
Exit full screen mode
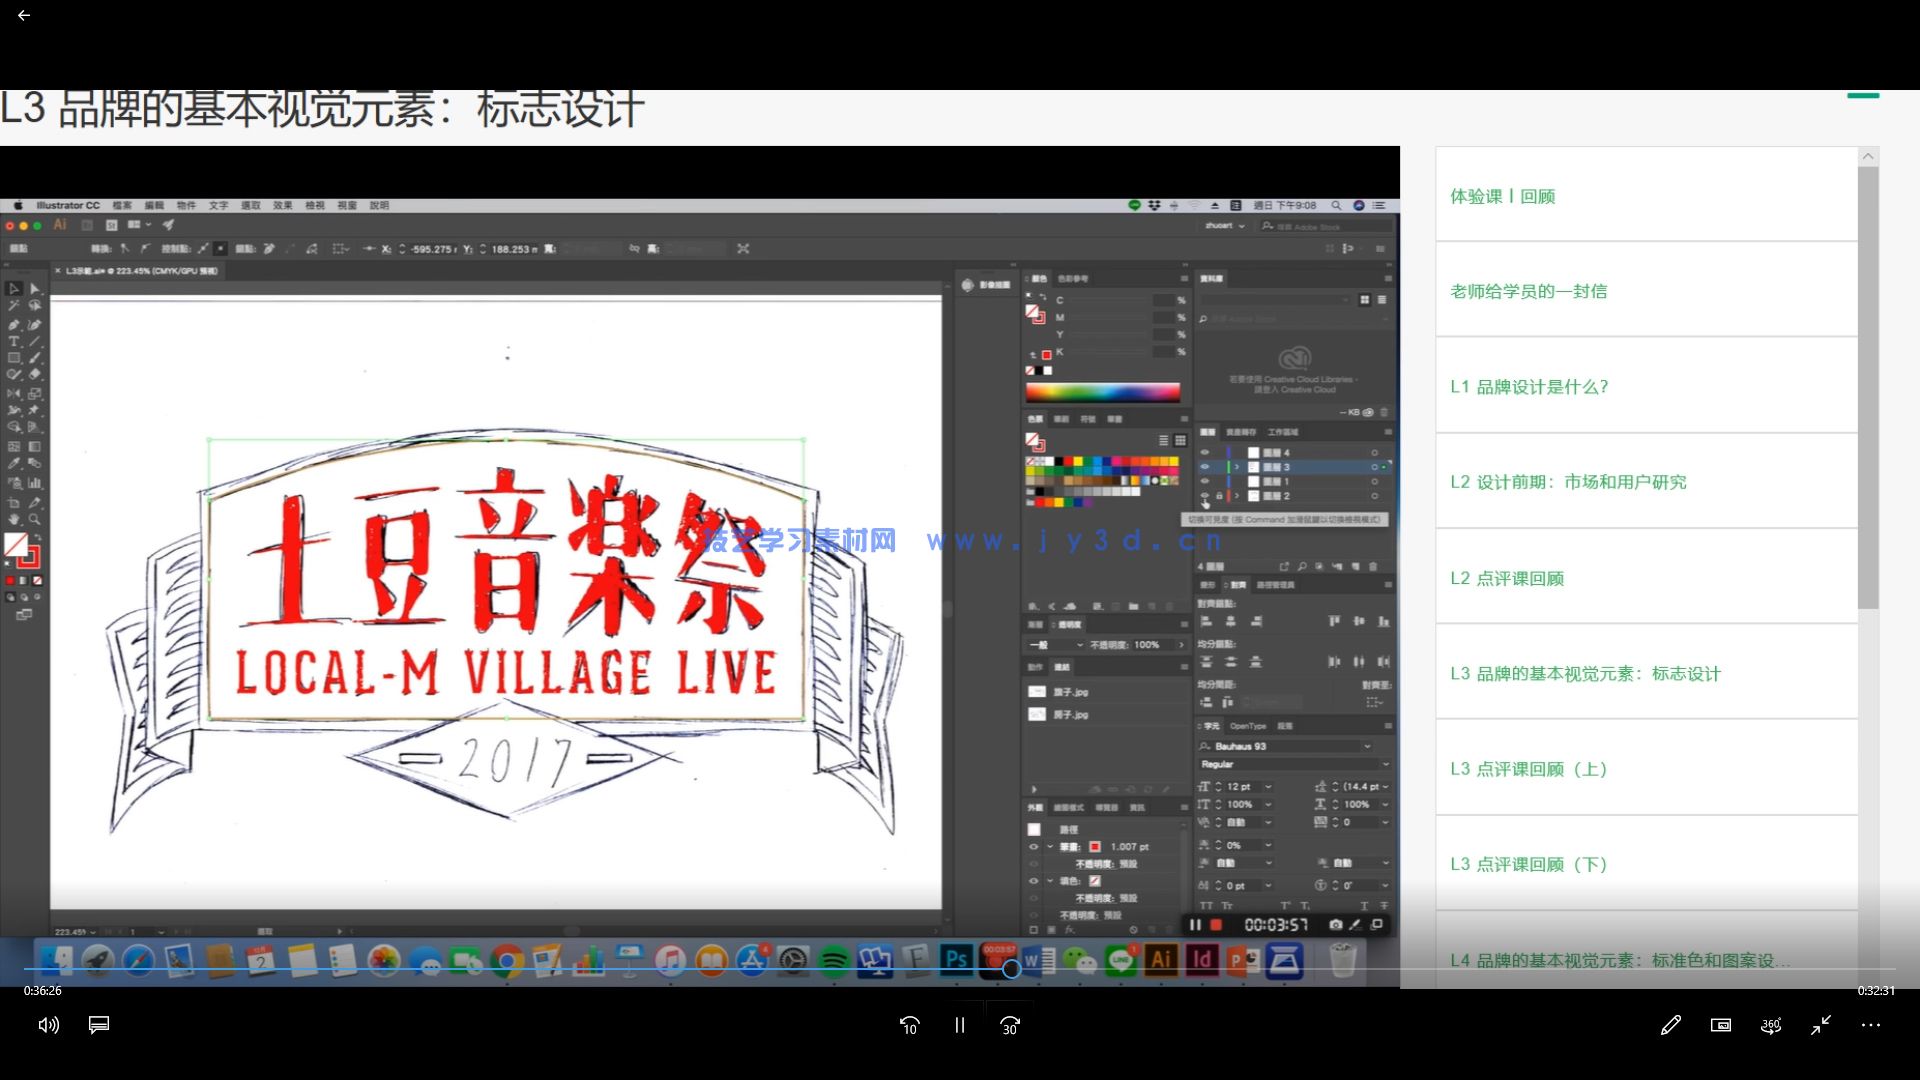coord(1821,1025)
